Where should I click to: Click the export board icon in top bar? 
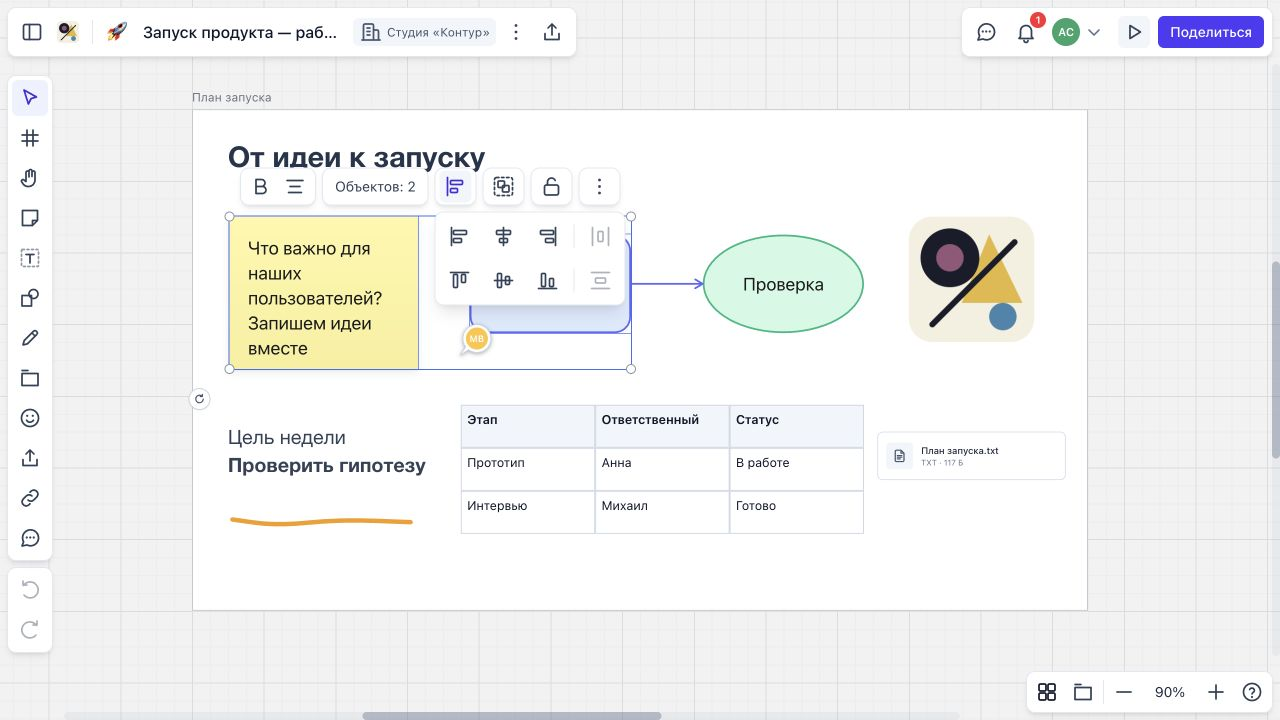coord(552,32)
